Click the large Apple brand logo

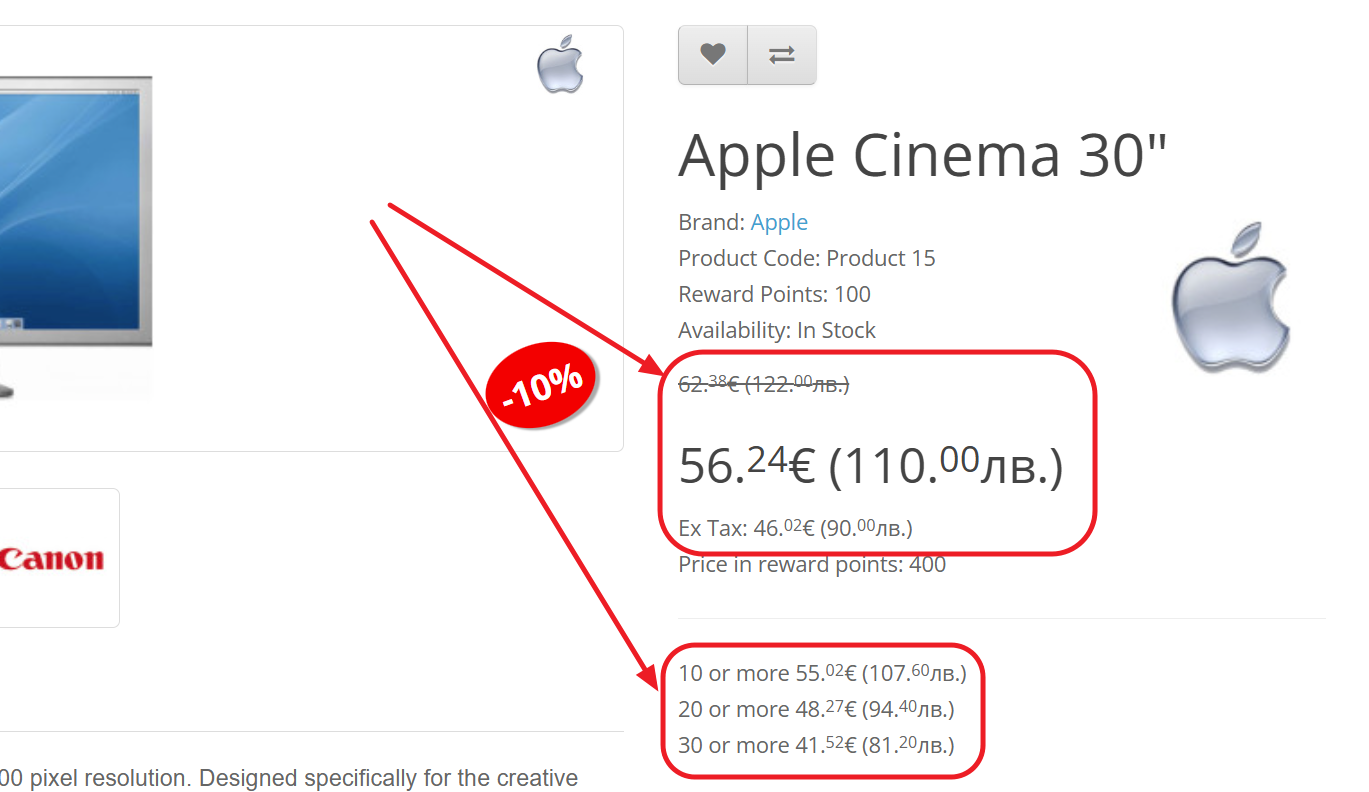pos(1231,297)
